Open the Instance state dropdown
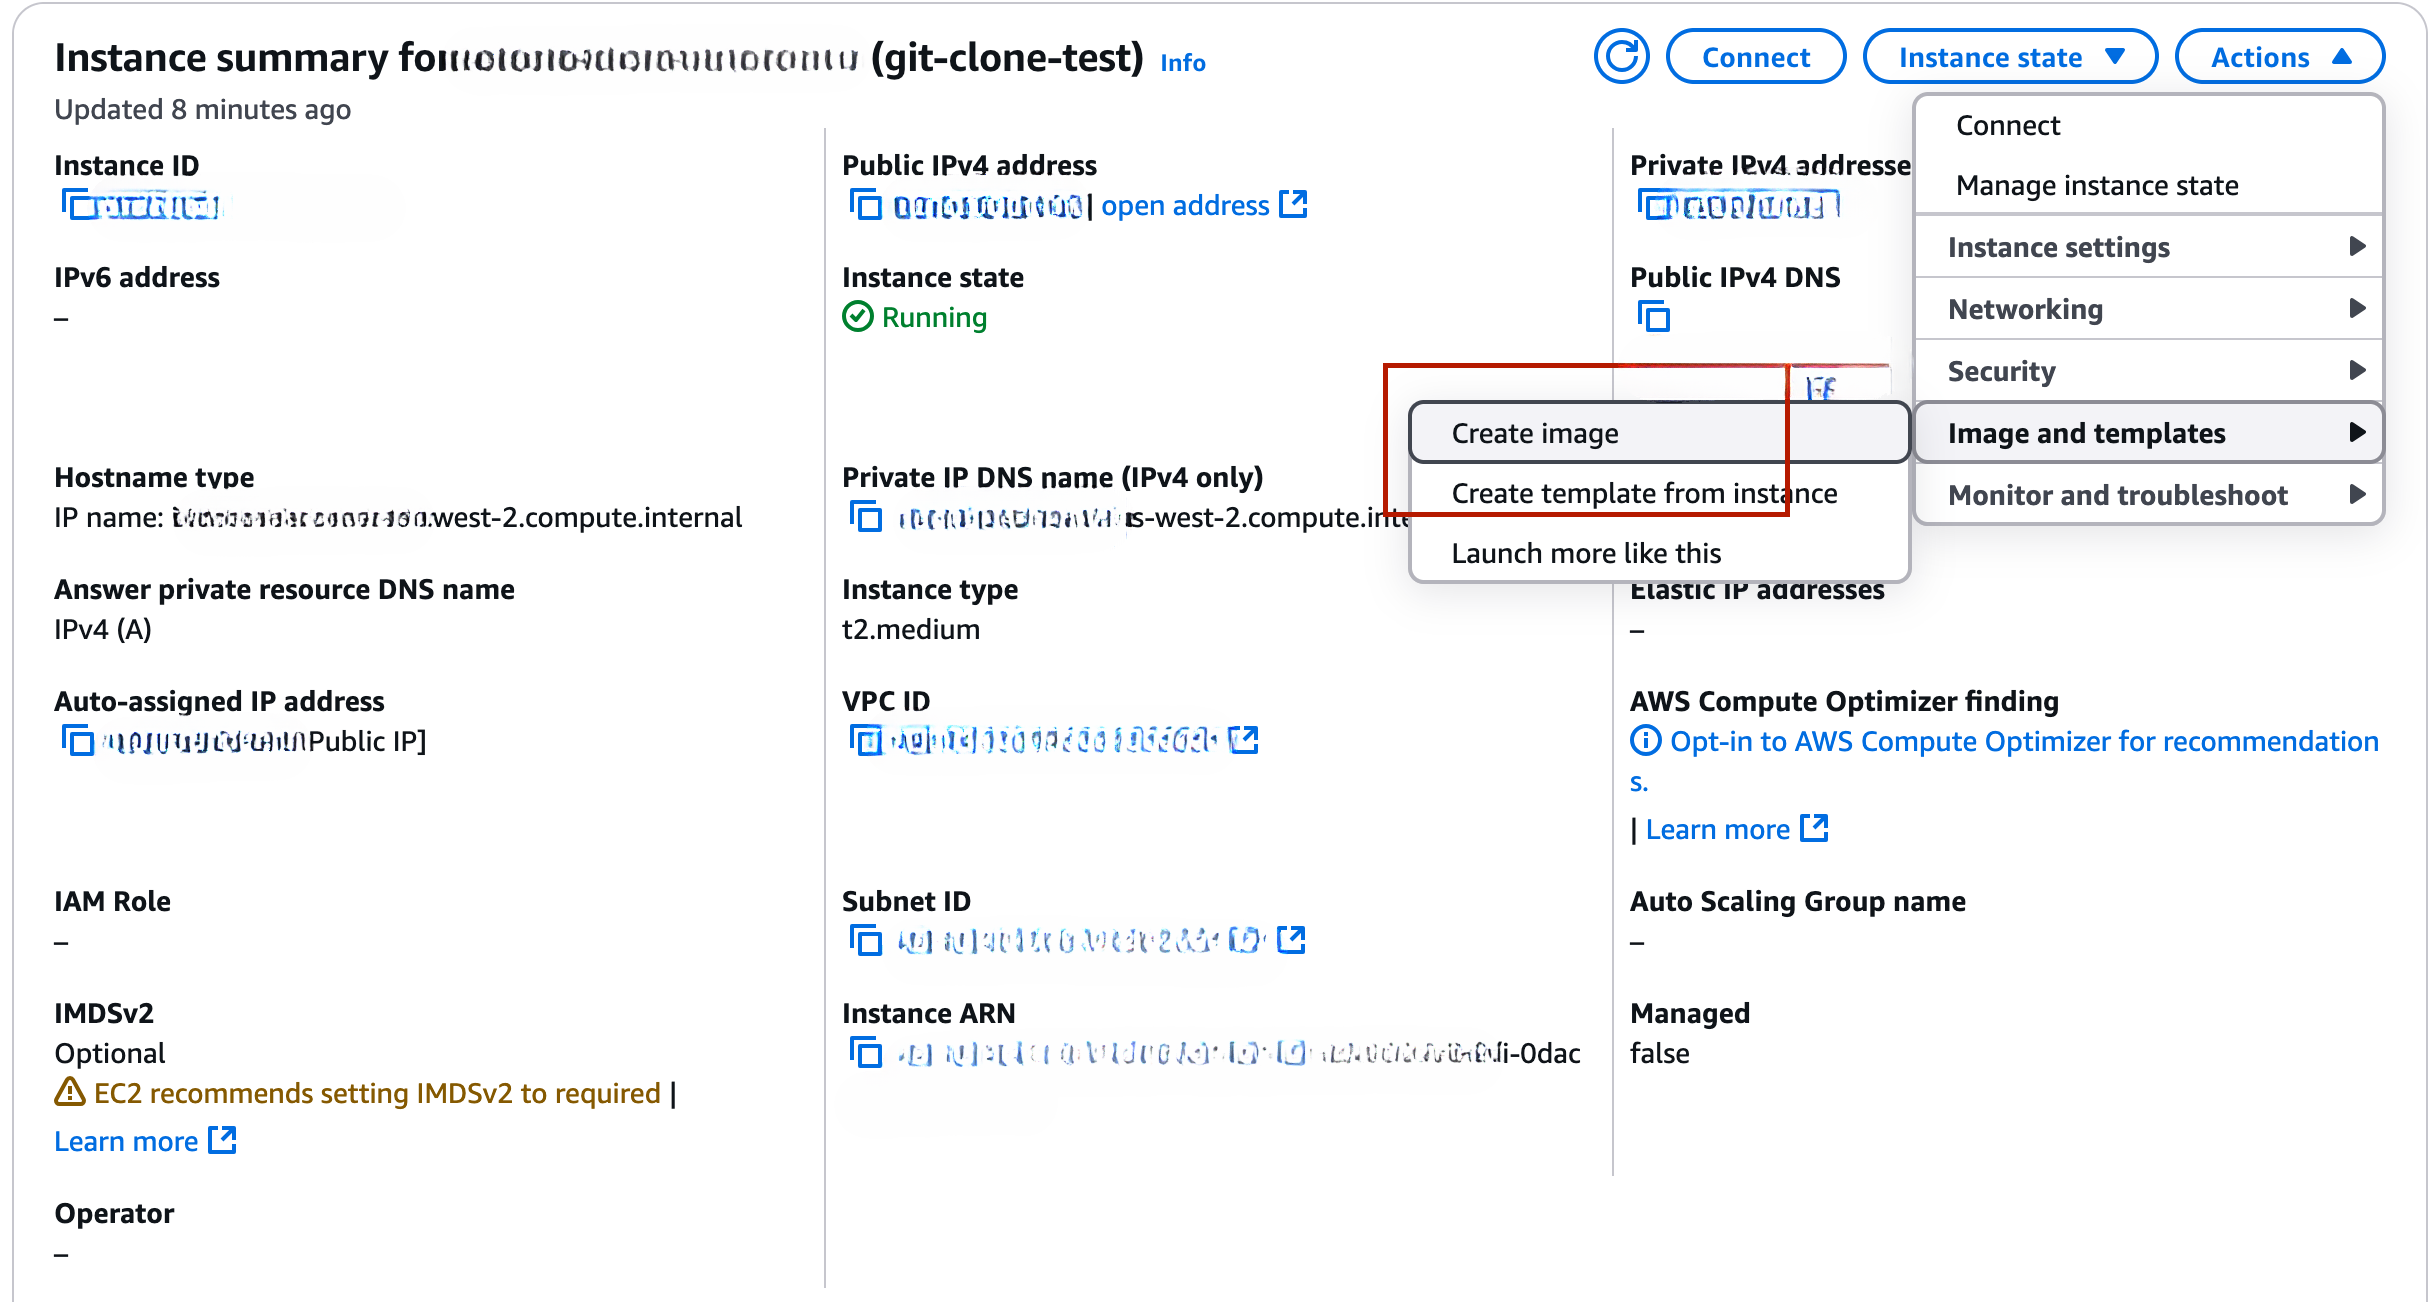 click(2010, 57)
